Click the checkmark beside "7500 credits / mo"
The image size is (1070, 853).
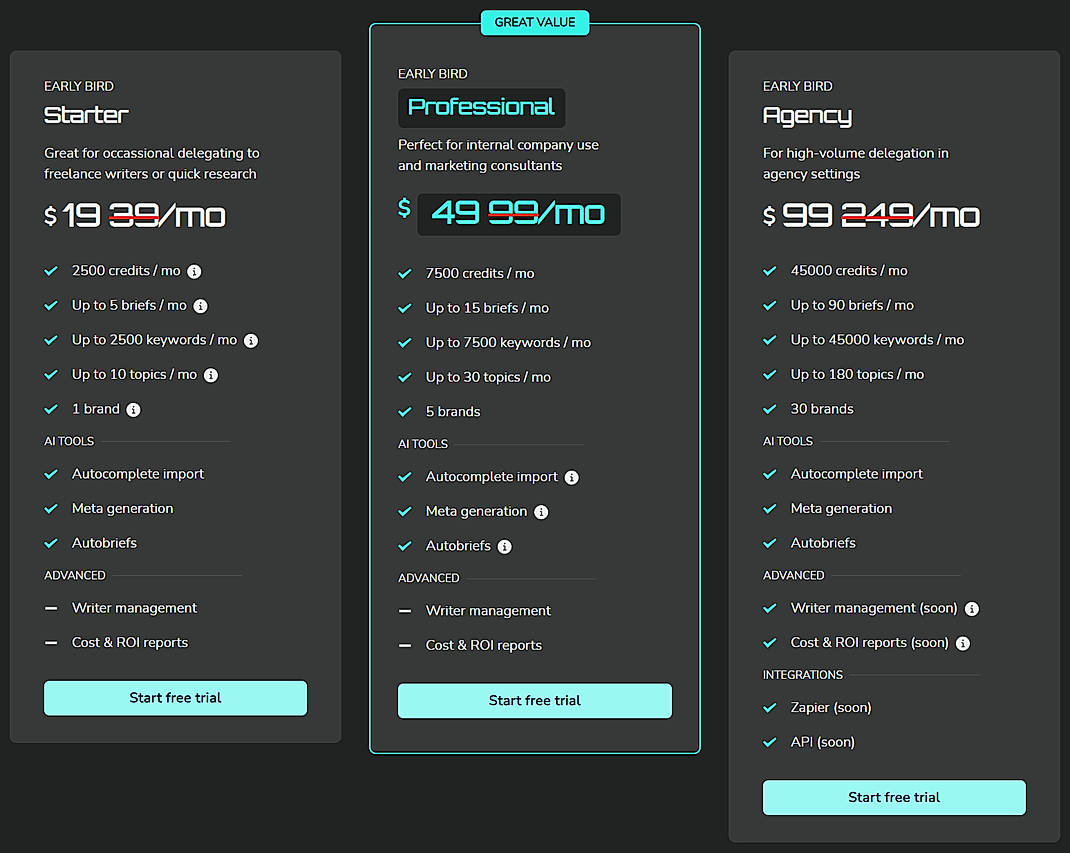(x=407, y=272)
